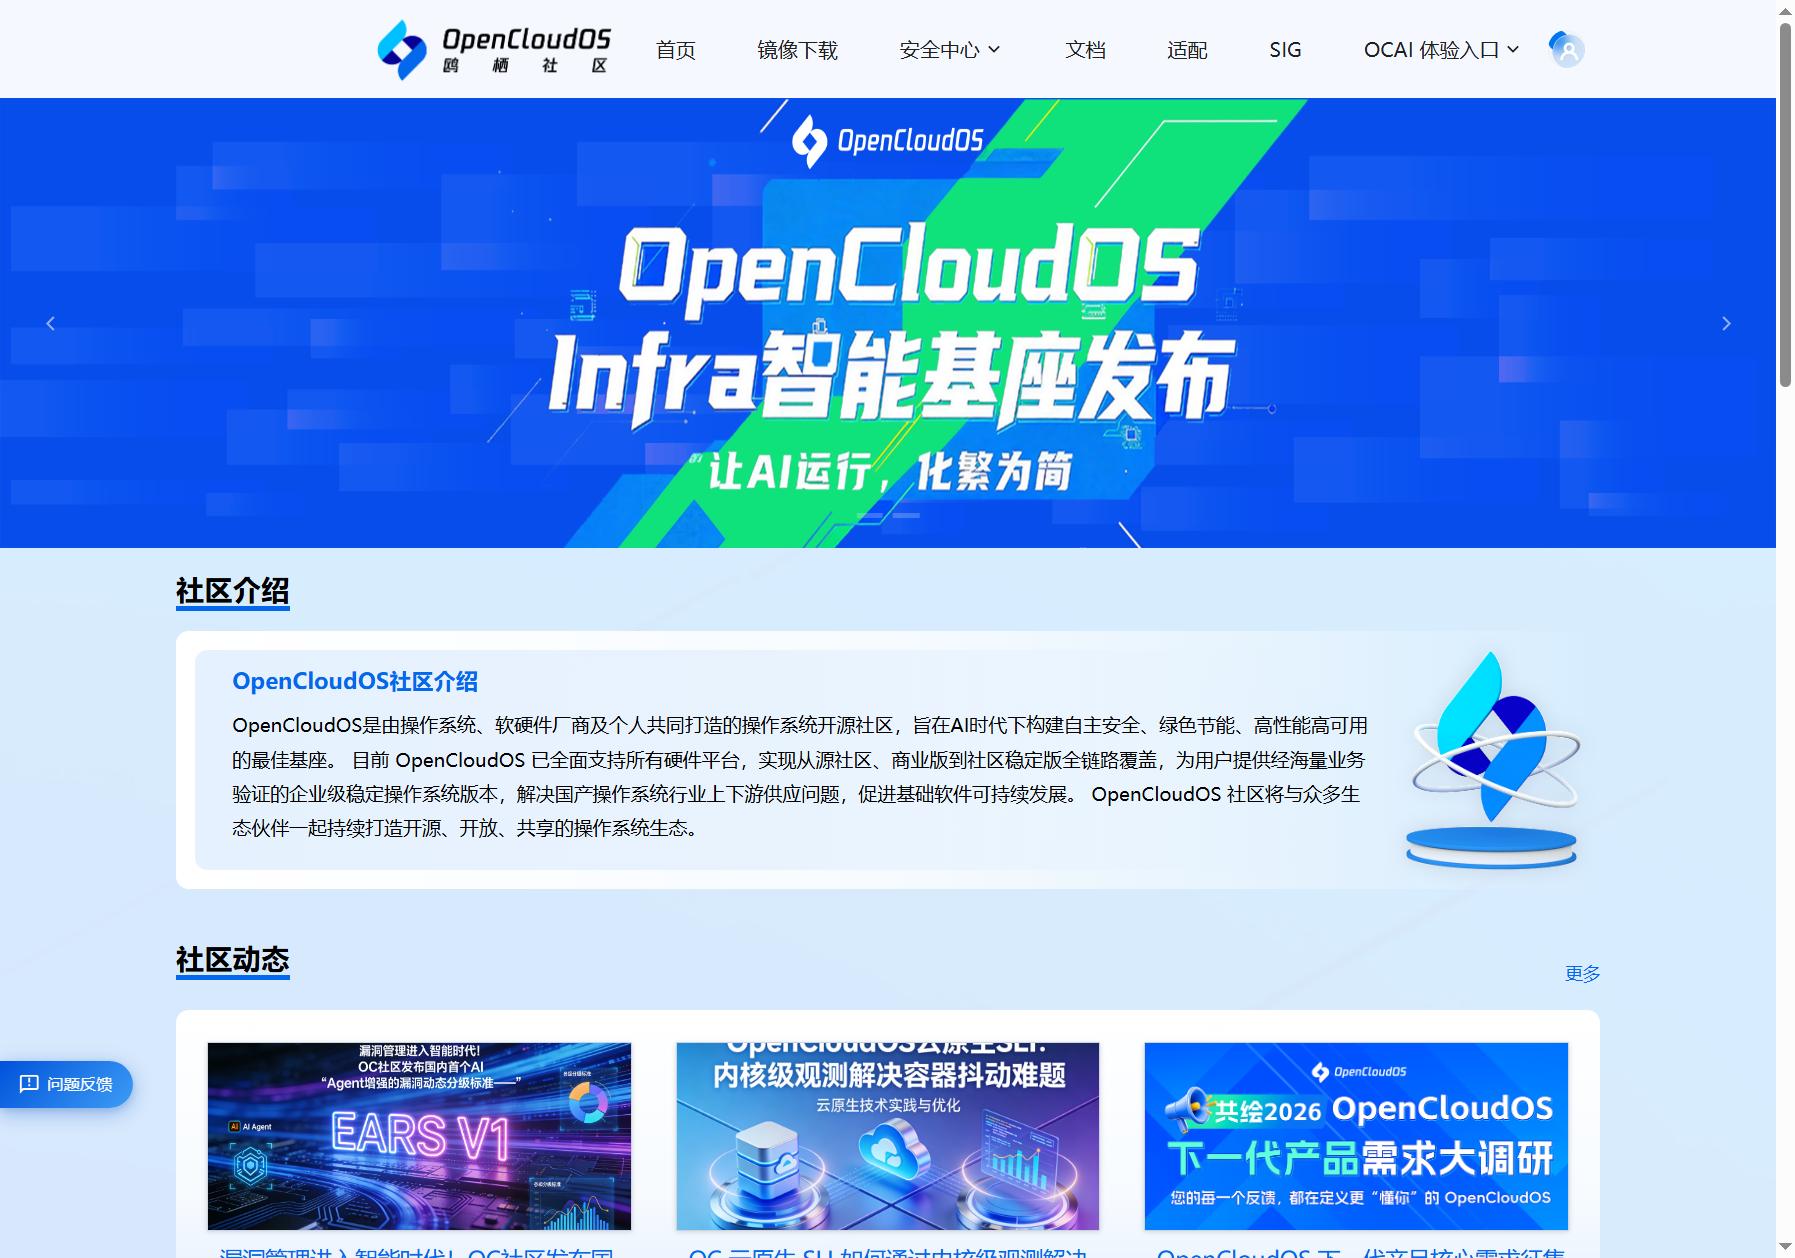This screenshot has height=1258, width=1795.
Task: Go to previous banner slide arrow
Action: pyautogui.click(x=51, y=323)
